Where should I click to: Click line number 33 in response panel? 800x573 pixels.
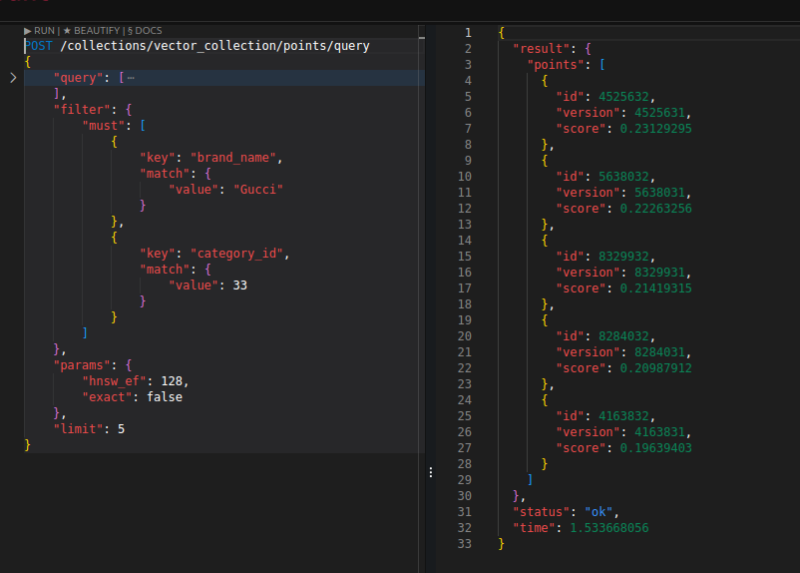(x=464, y=544)
